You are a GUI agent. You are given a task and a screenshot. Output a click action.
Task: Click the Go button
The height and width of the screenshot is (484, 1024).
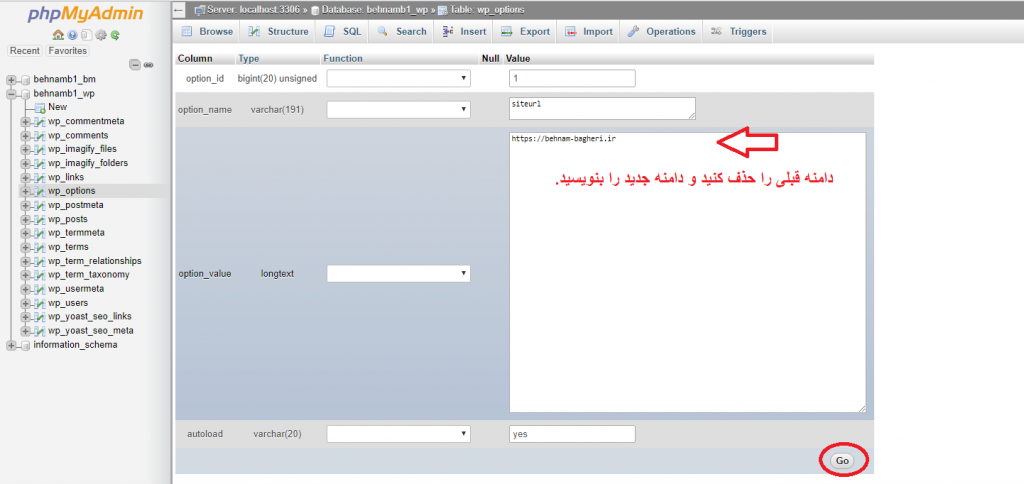(x=842, y=460)
